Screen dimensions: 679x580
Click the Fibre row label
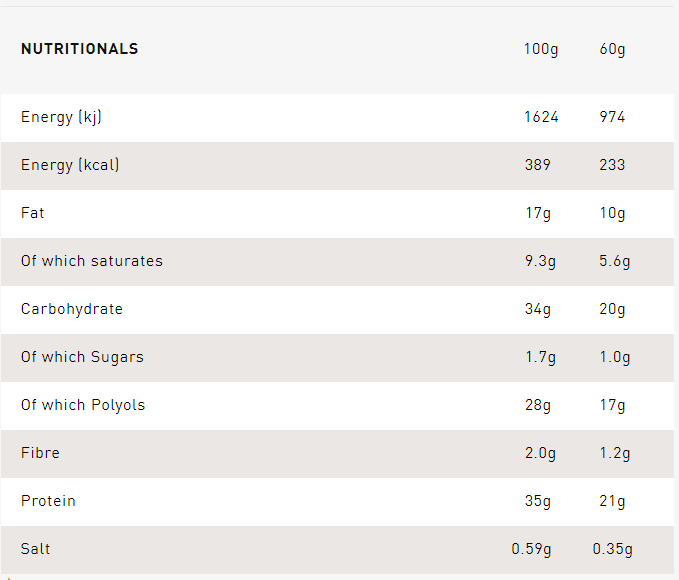click(x=40, y=453)
